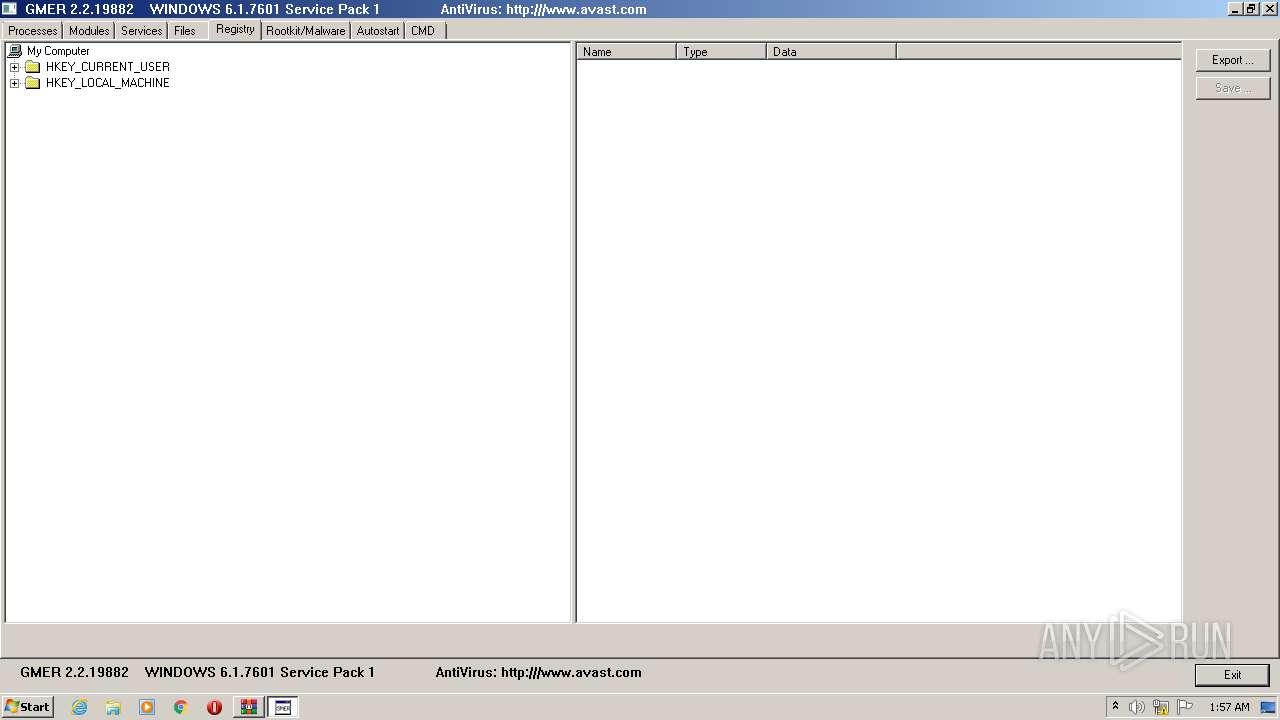Switch to the Autostart tab
The height and width of the screenshot is (720, 1280).
(x=378, y=31)
